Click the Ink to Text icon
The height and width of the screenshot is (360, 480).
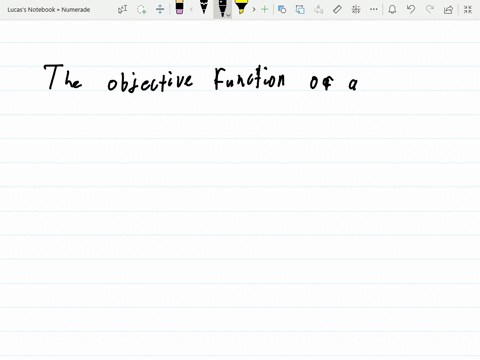[x=319, y=9]
